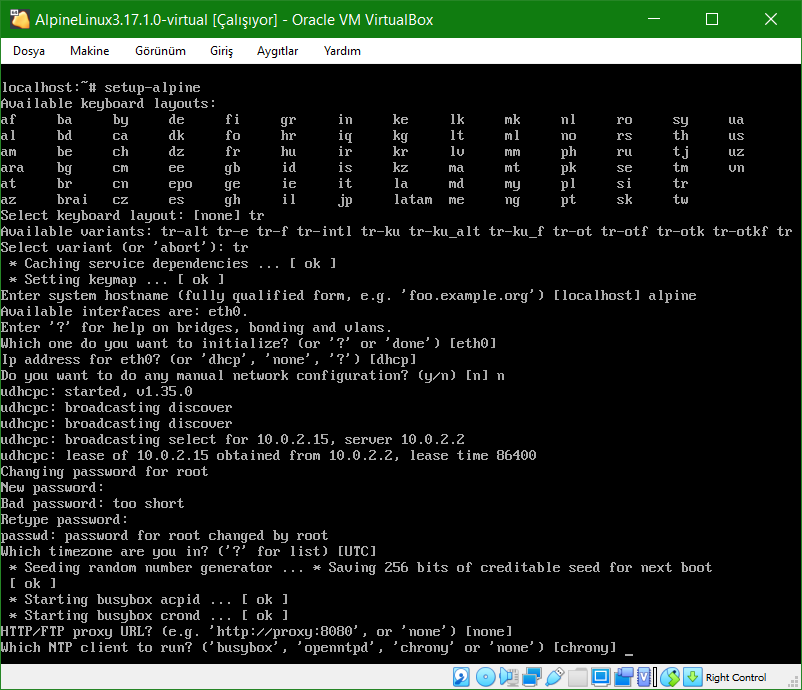
Task: Click the mouse integration status icon
Action: (668, 677)
